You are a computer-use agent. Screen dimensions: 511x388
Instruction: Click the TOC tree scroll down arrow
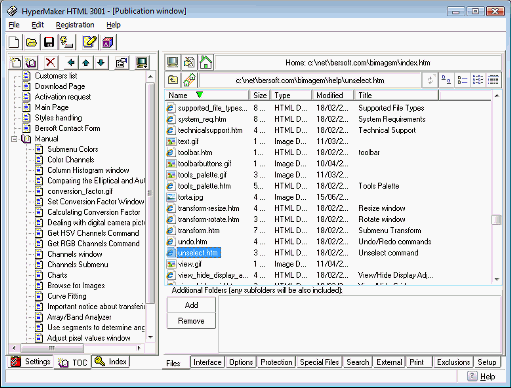pyautogui.click(x=150, y=337)
